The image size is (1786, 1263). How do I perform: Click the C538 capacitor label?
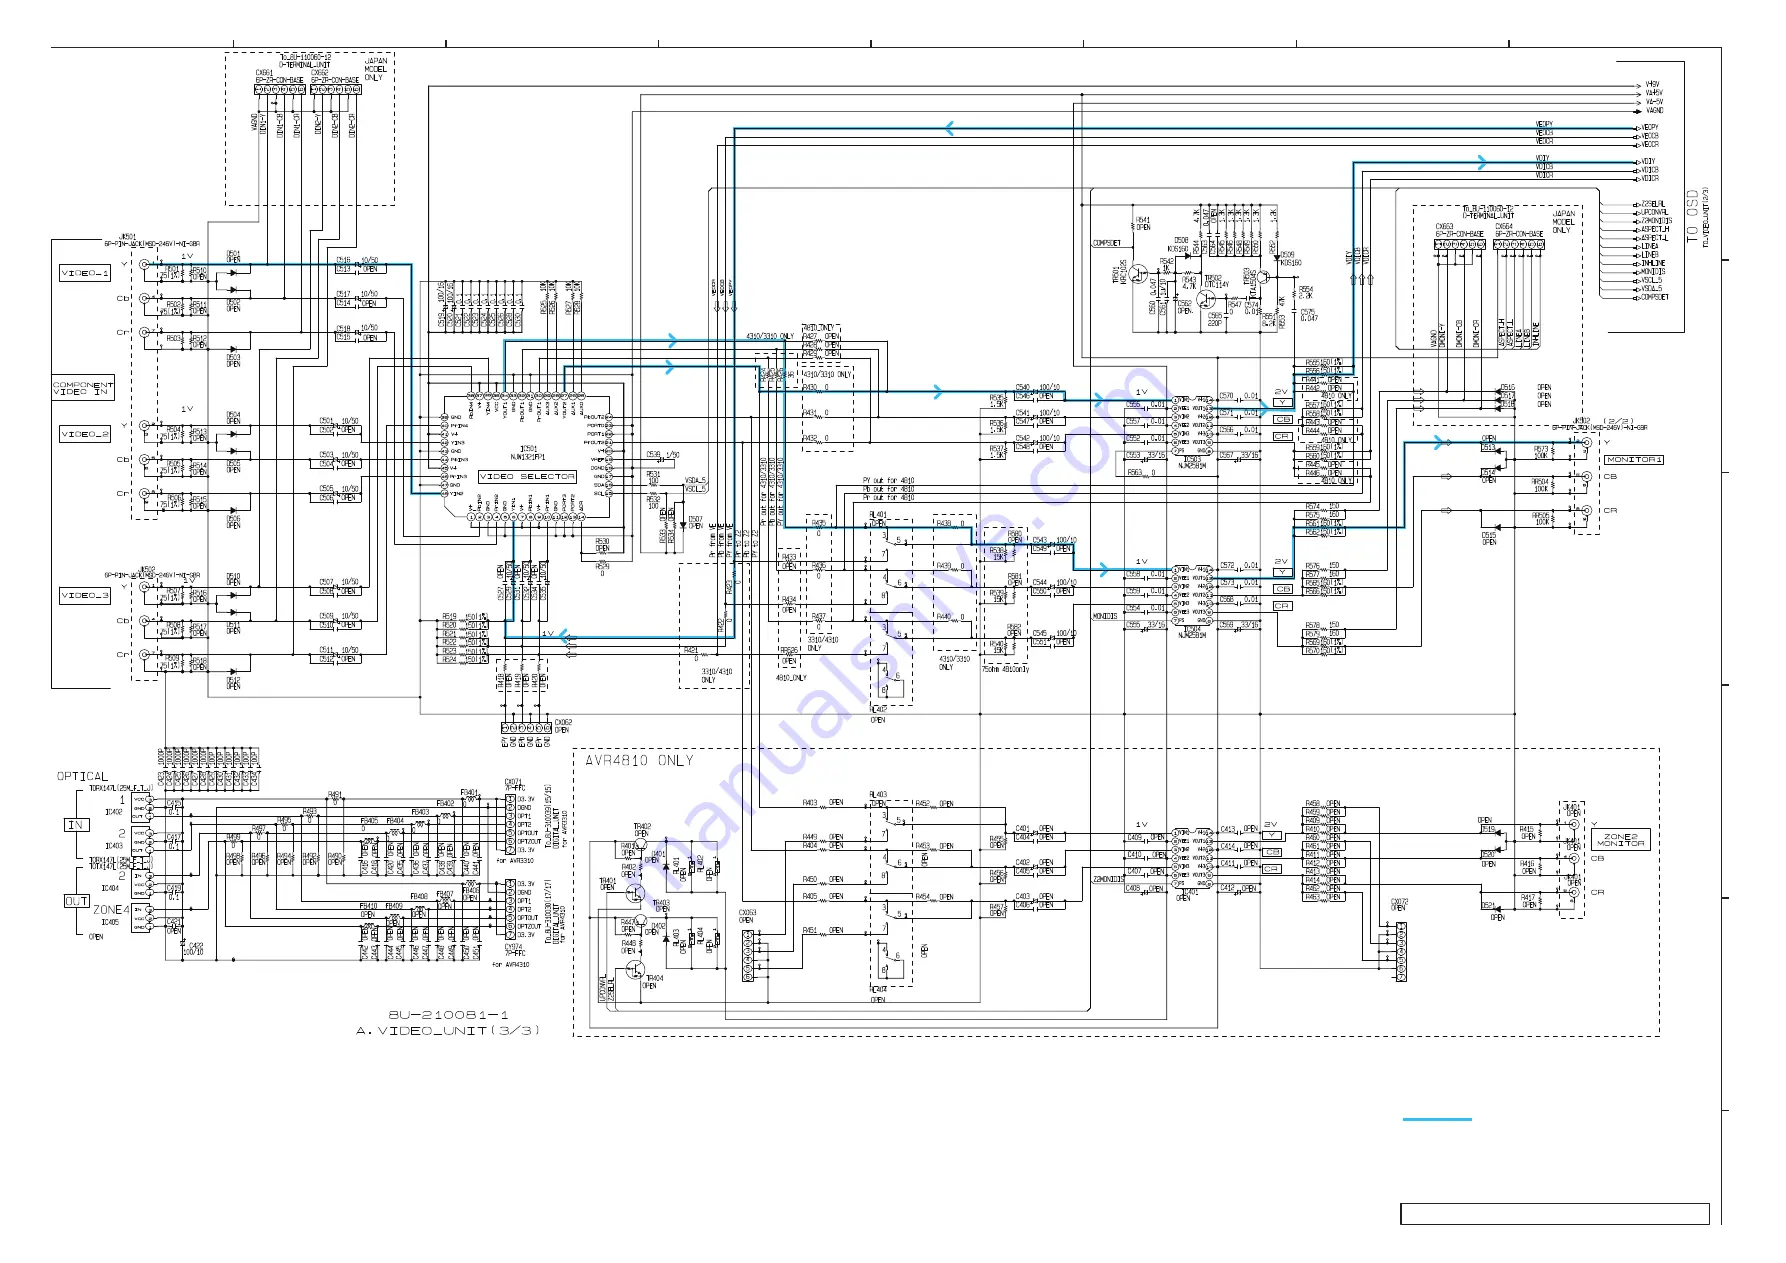click(653, 455)
